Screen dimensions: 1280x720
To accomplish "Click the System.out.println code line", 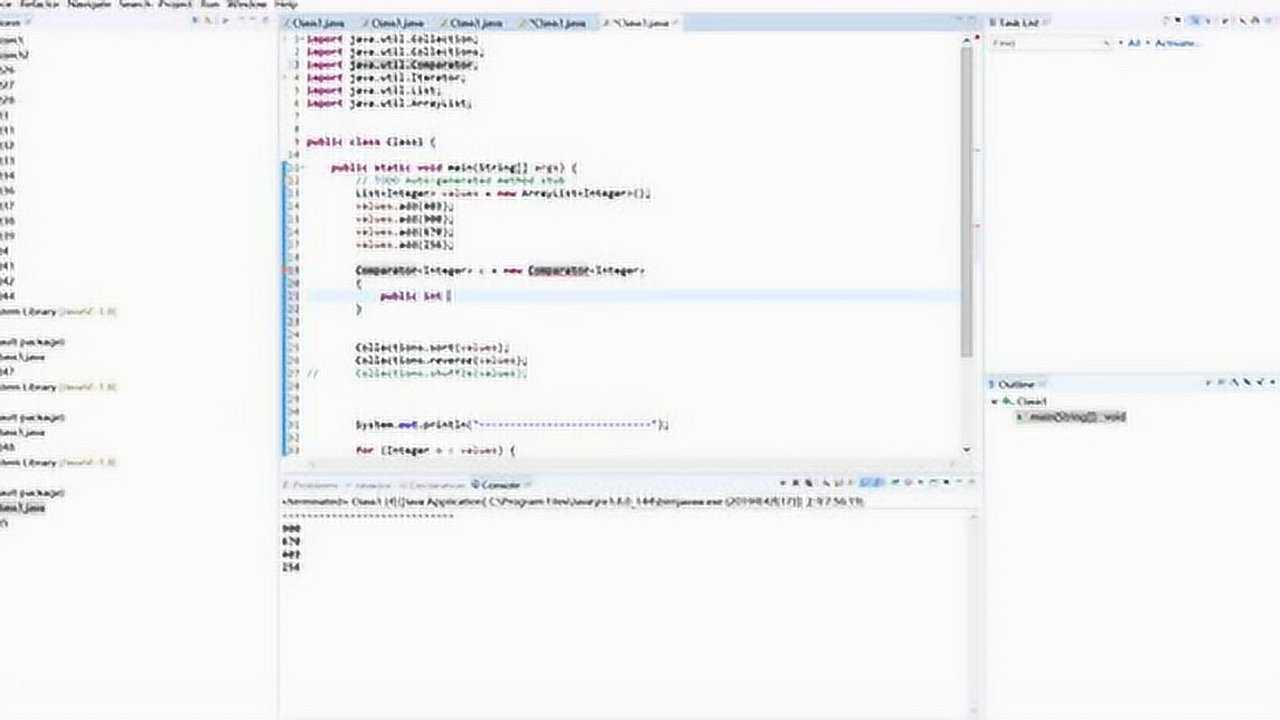I will 512,424.
